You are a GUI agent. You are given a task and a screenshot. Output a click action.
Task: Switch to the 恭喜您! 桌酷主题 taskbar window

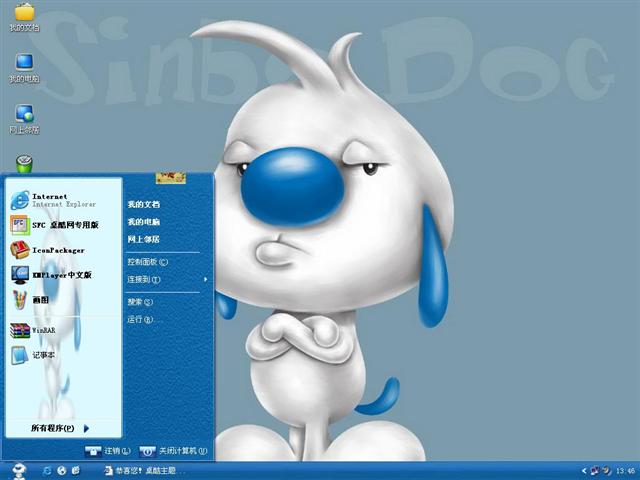click(145, 471)
